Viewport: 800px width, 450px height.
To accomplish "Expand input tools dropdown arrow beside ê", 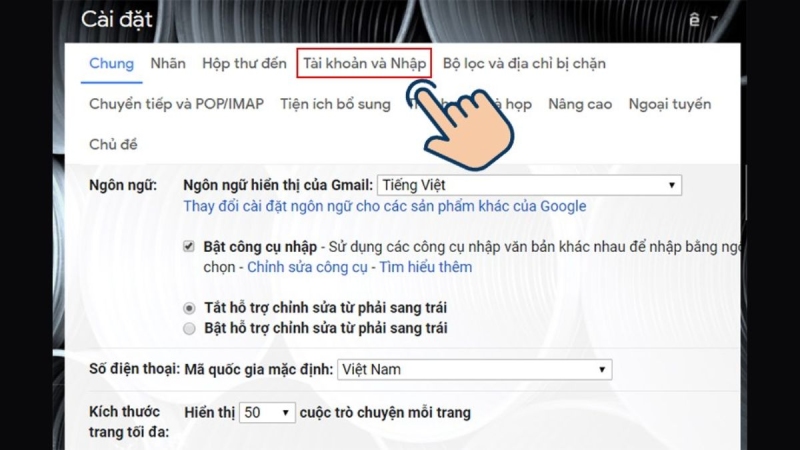I will [x=714, y=19].
